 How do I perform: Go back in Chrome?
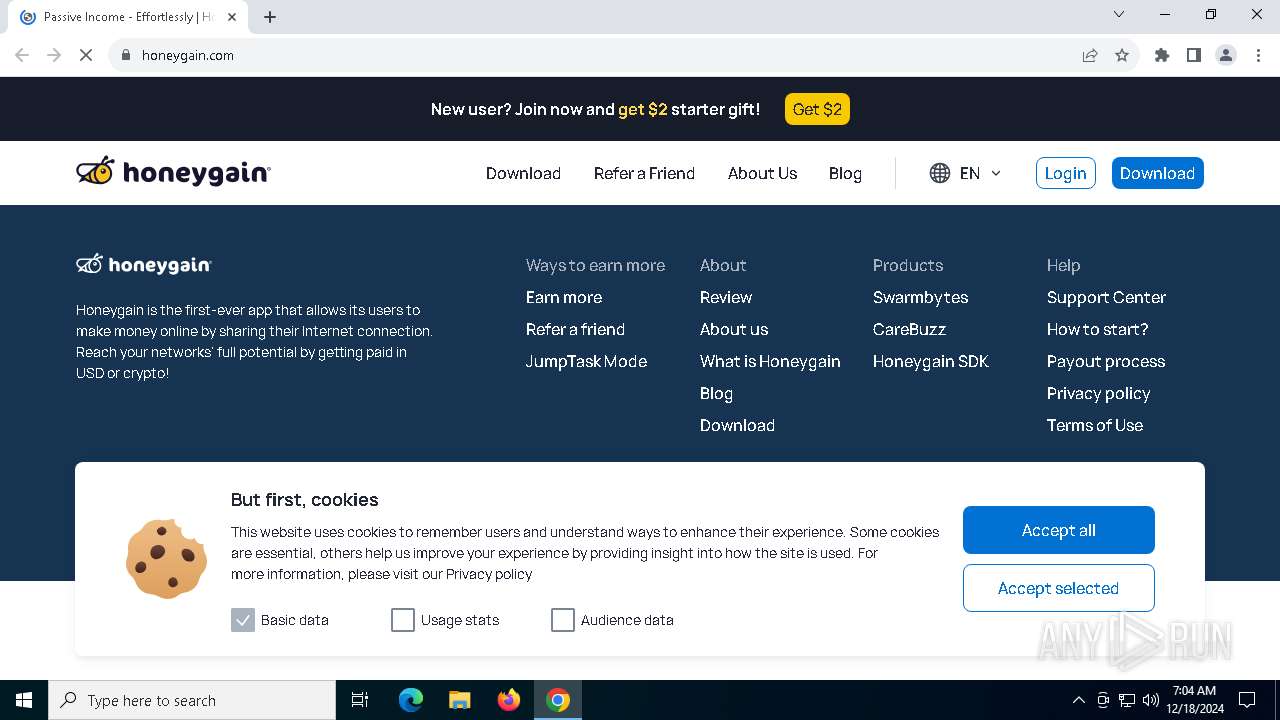click(x=22, y=55)
